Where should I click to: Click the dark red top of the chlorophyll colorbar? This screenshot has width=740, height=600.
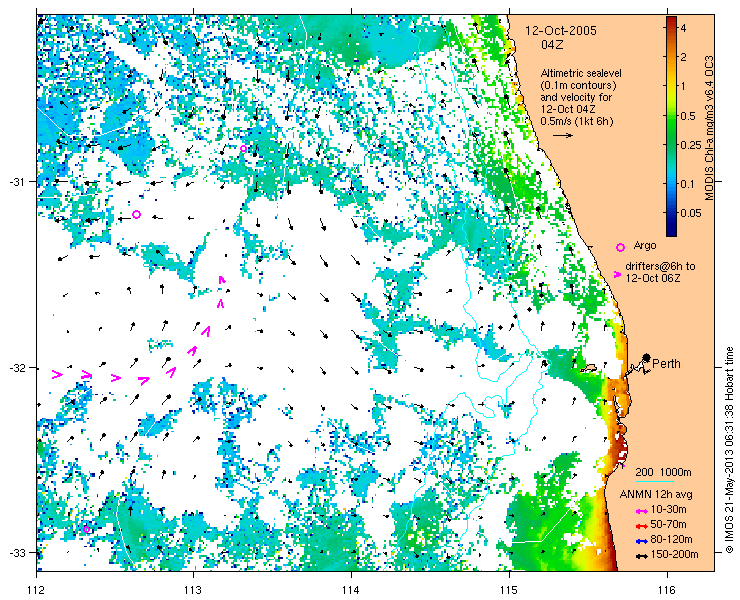point(672,20)
